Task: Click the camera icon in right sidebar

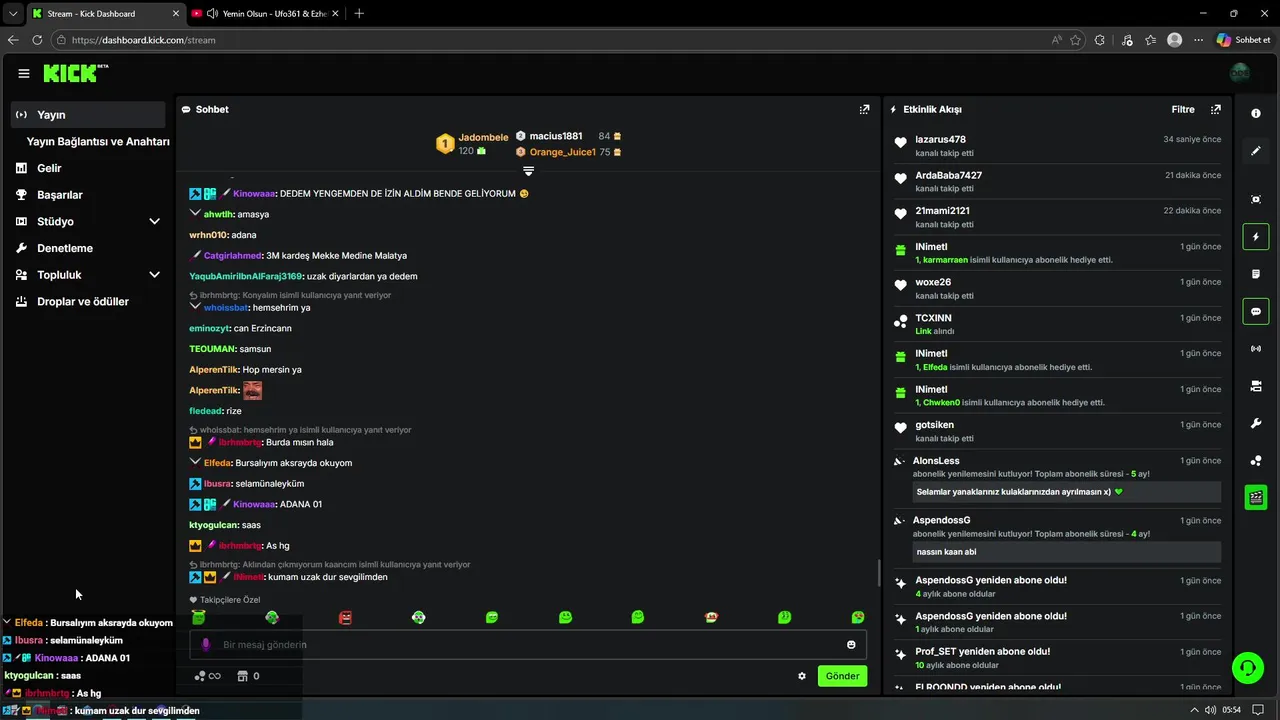Action: pos(1256,386)
